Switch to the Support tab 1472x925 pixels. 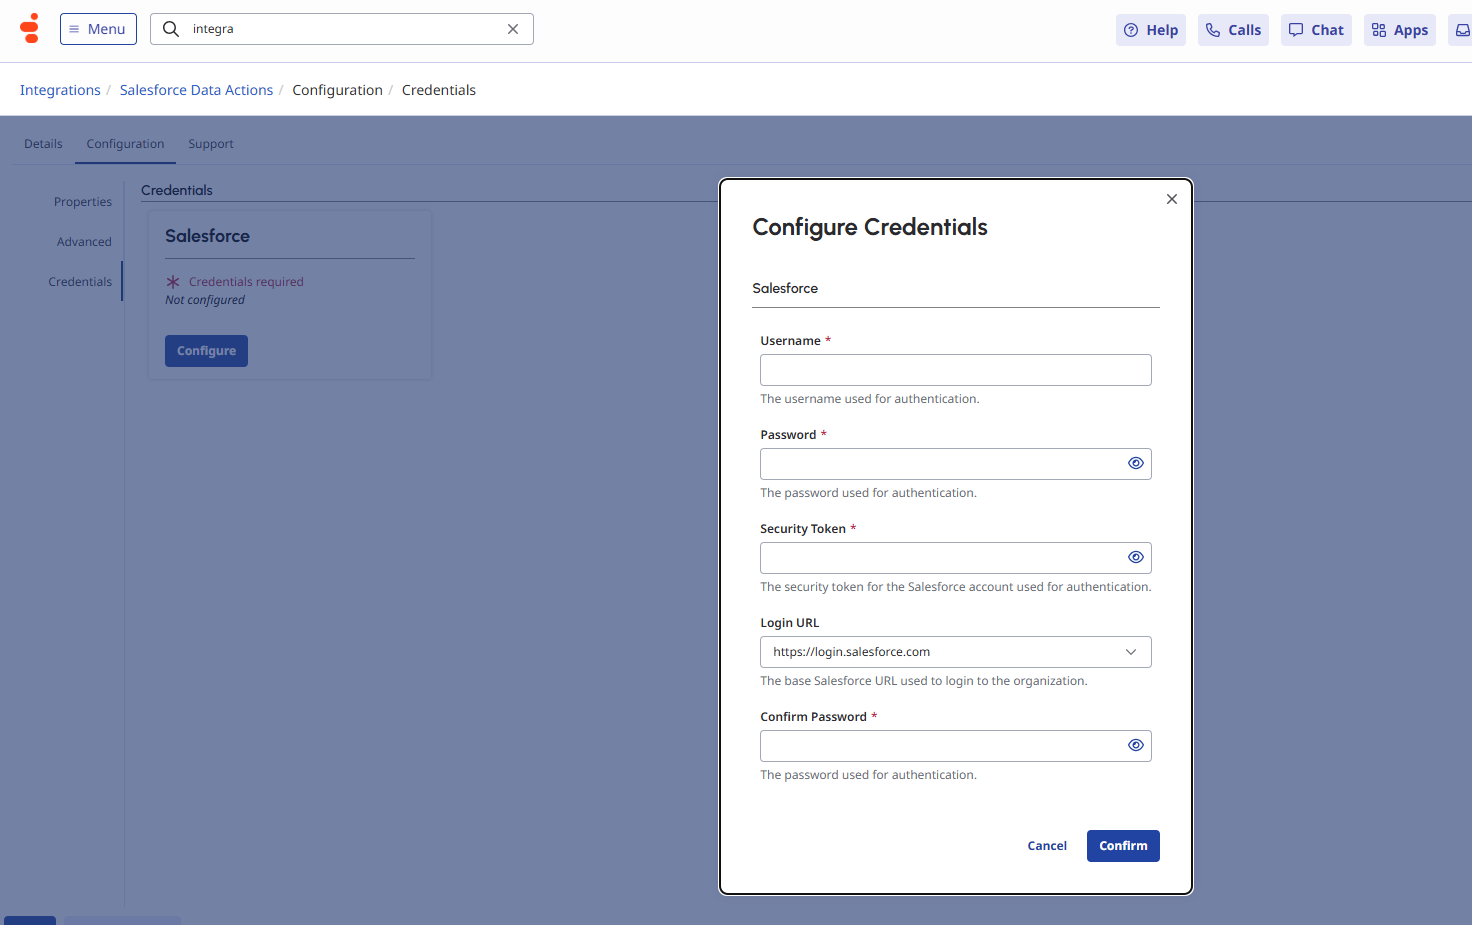[211, 144]
